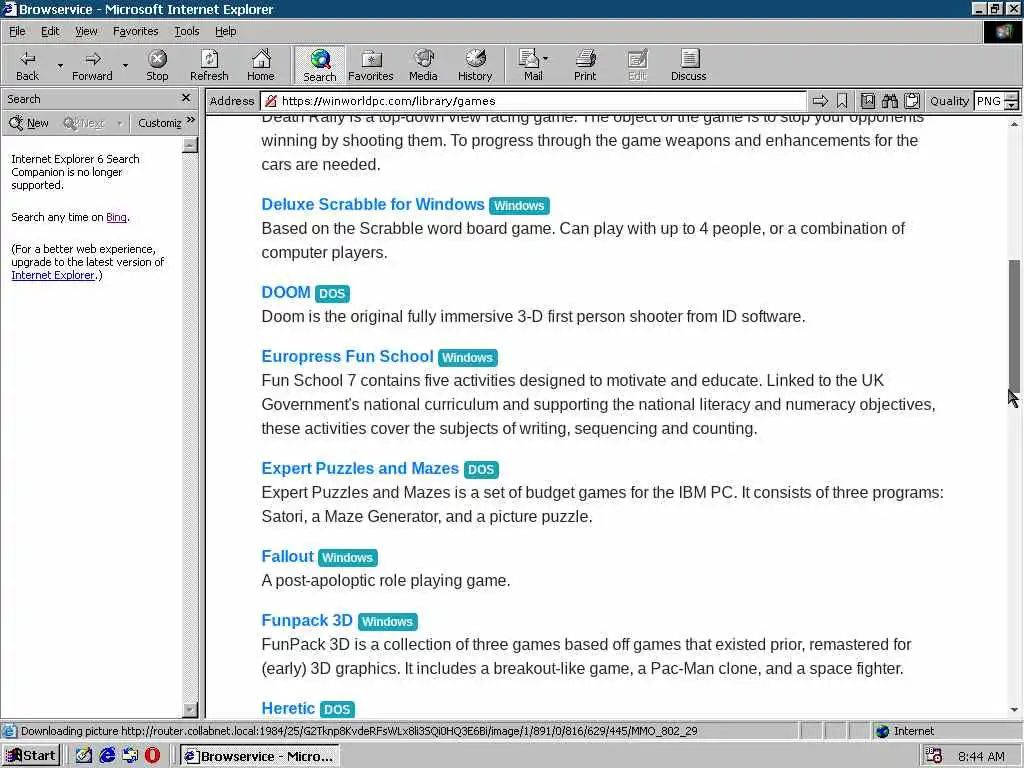
Task: Click the DOS tag beside DOOM
Action: point(332,294)
